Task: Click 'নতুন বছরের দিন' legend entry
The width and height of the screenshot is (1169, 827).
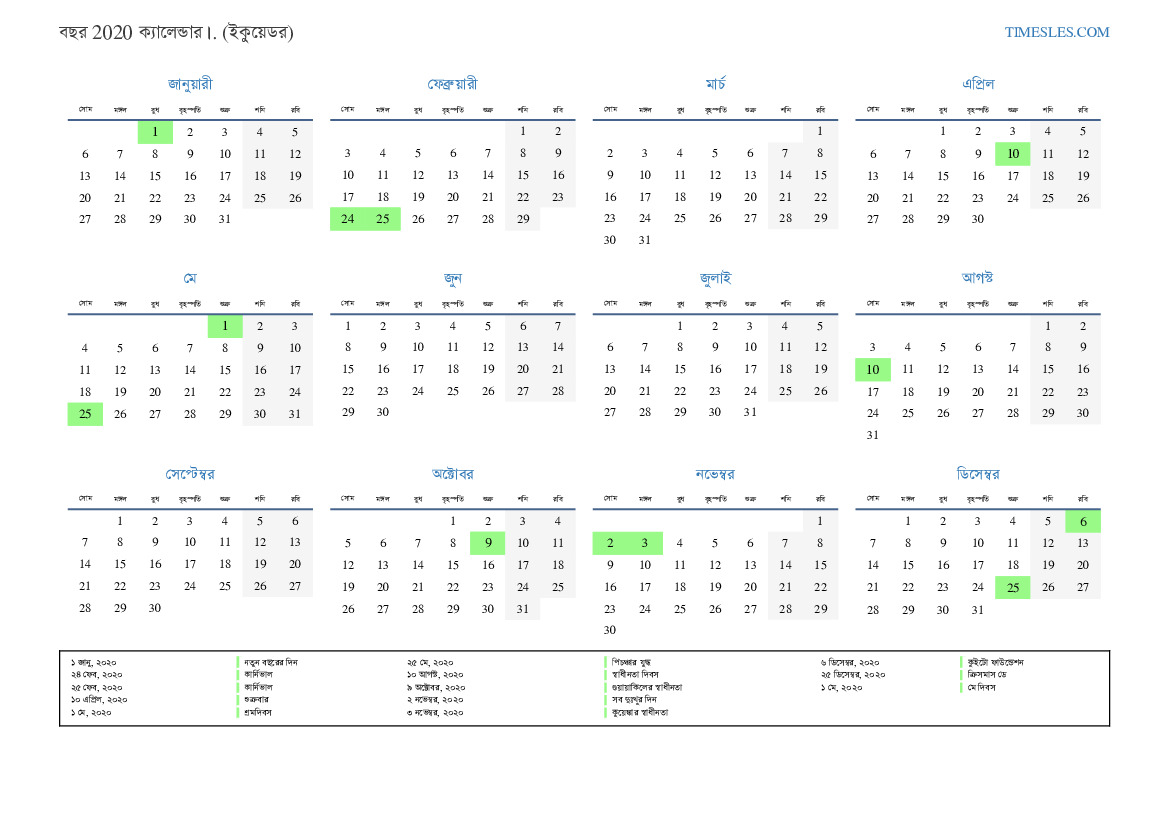Action: [x=271, y=662]
